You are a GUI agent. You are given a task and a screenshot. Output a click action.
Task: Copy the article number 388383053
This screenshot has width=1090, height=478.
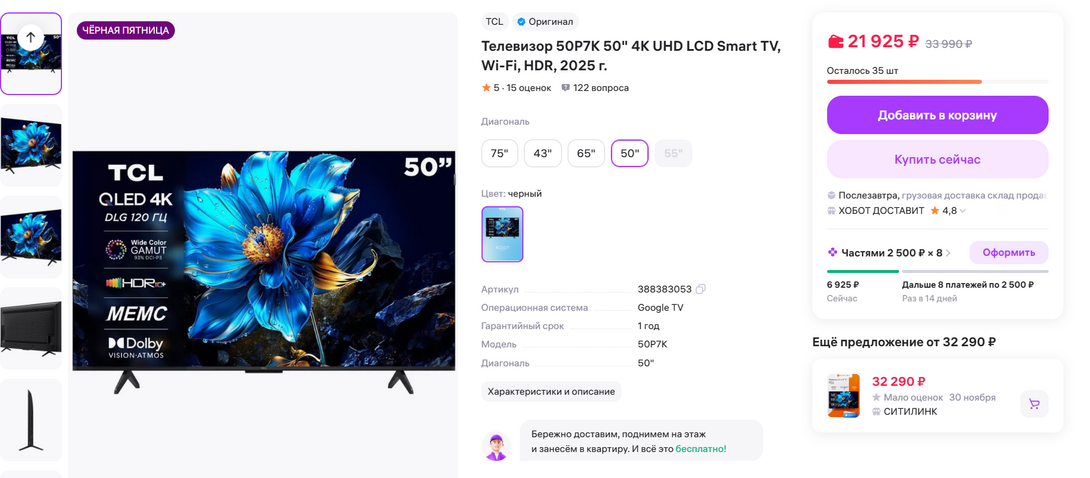[701, 289]
